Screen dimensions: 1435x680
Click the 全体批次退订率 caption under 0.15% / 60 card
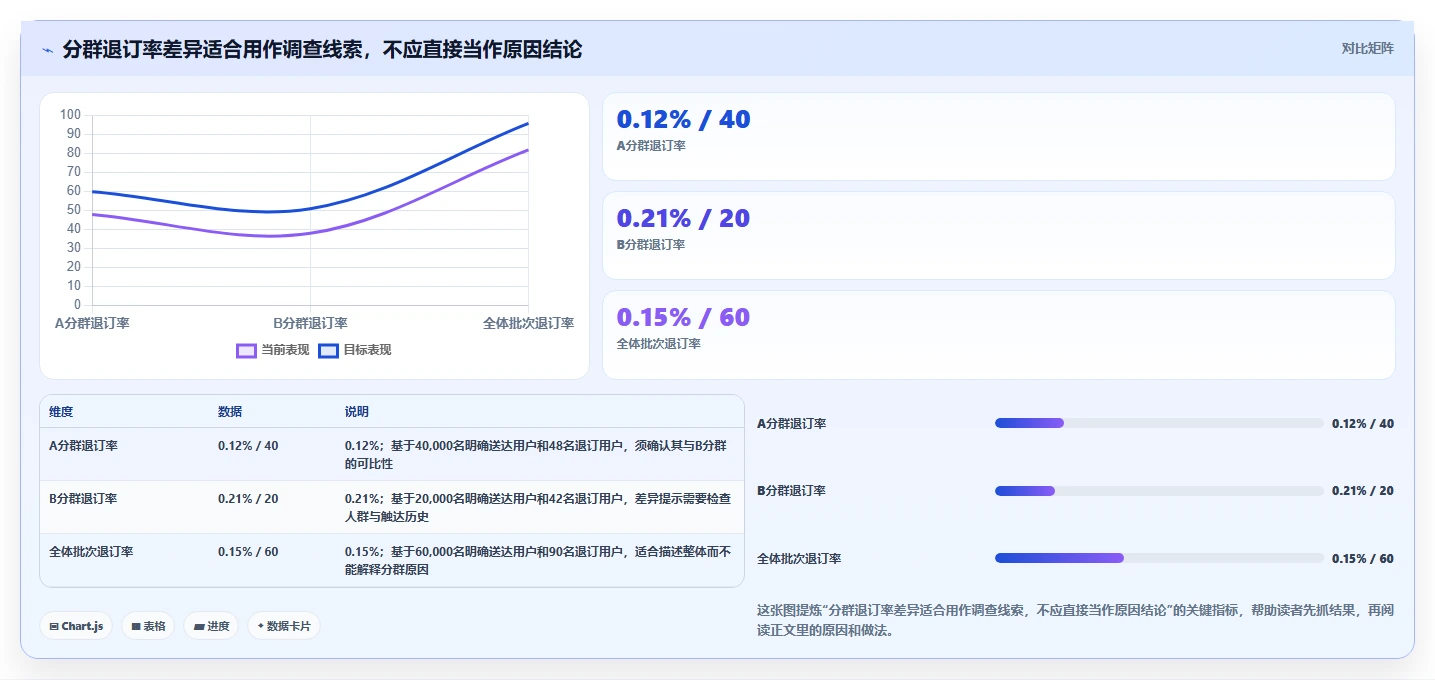pos(659,344)
